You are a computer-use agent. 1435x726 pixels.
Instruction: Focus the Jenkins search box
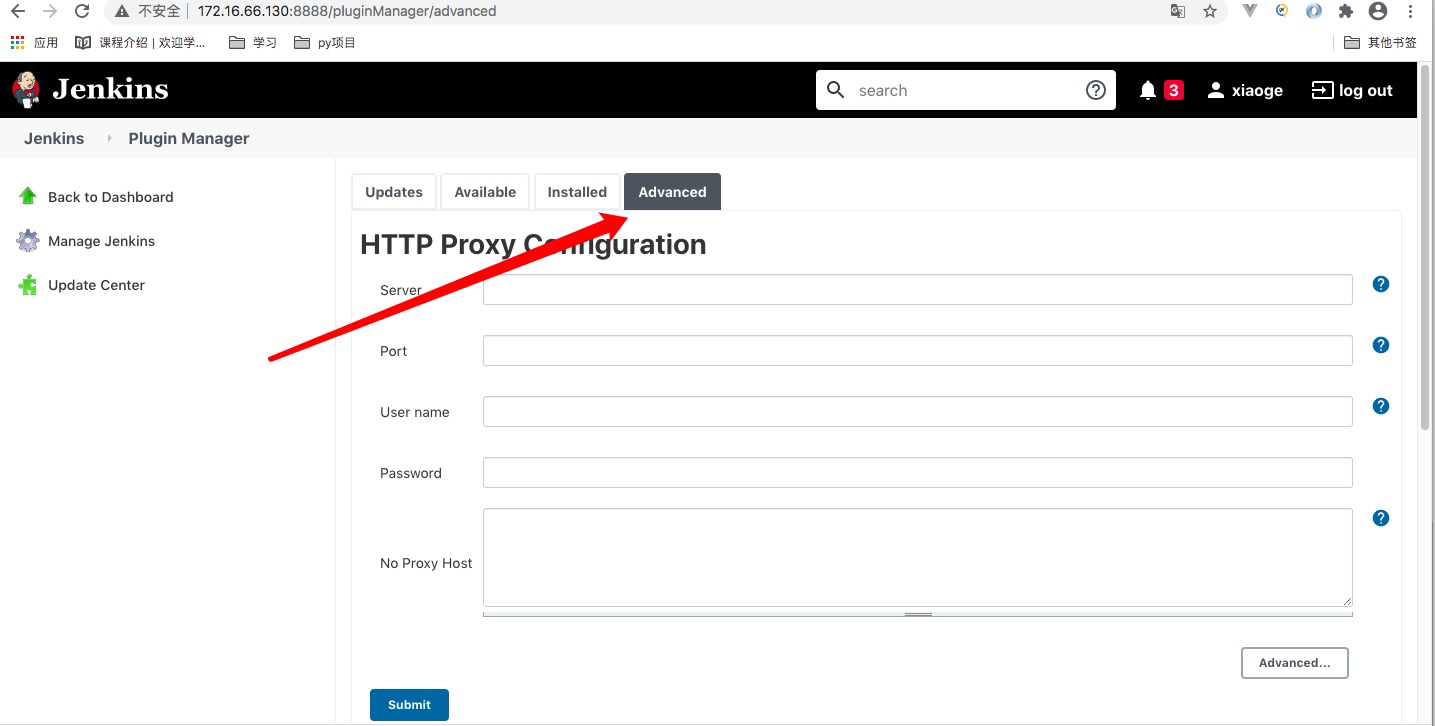click(965, 90)
